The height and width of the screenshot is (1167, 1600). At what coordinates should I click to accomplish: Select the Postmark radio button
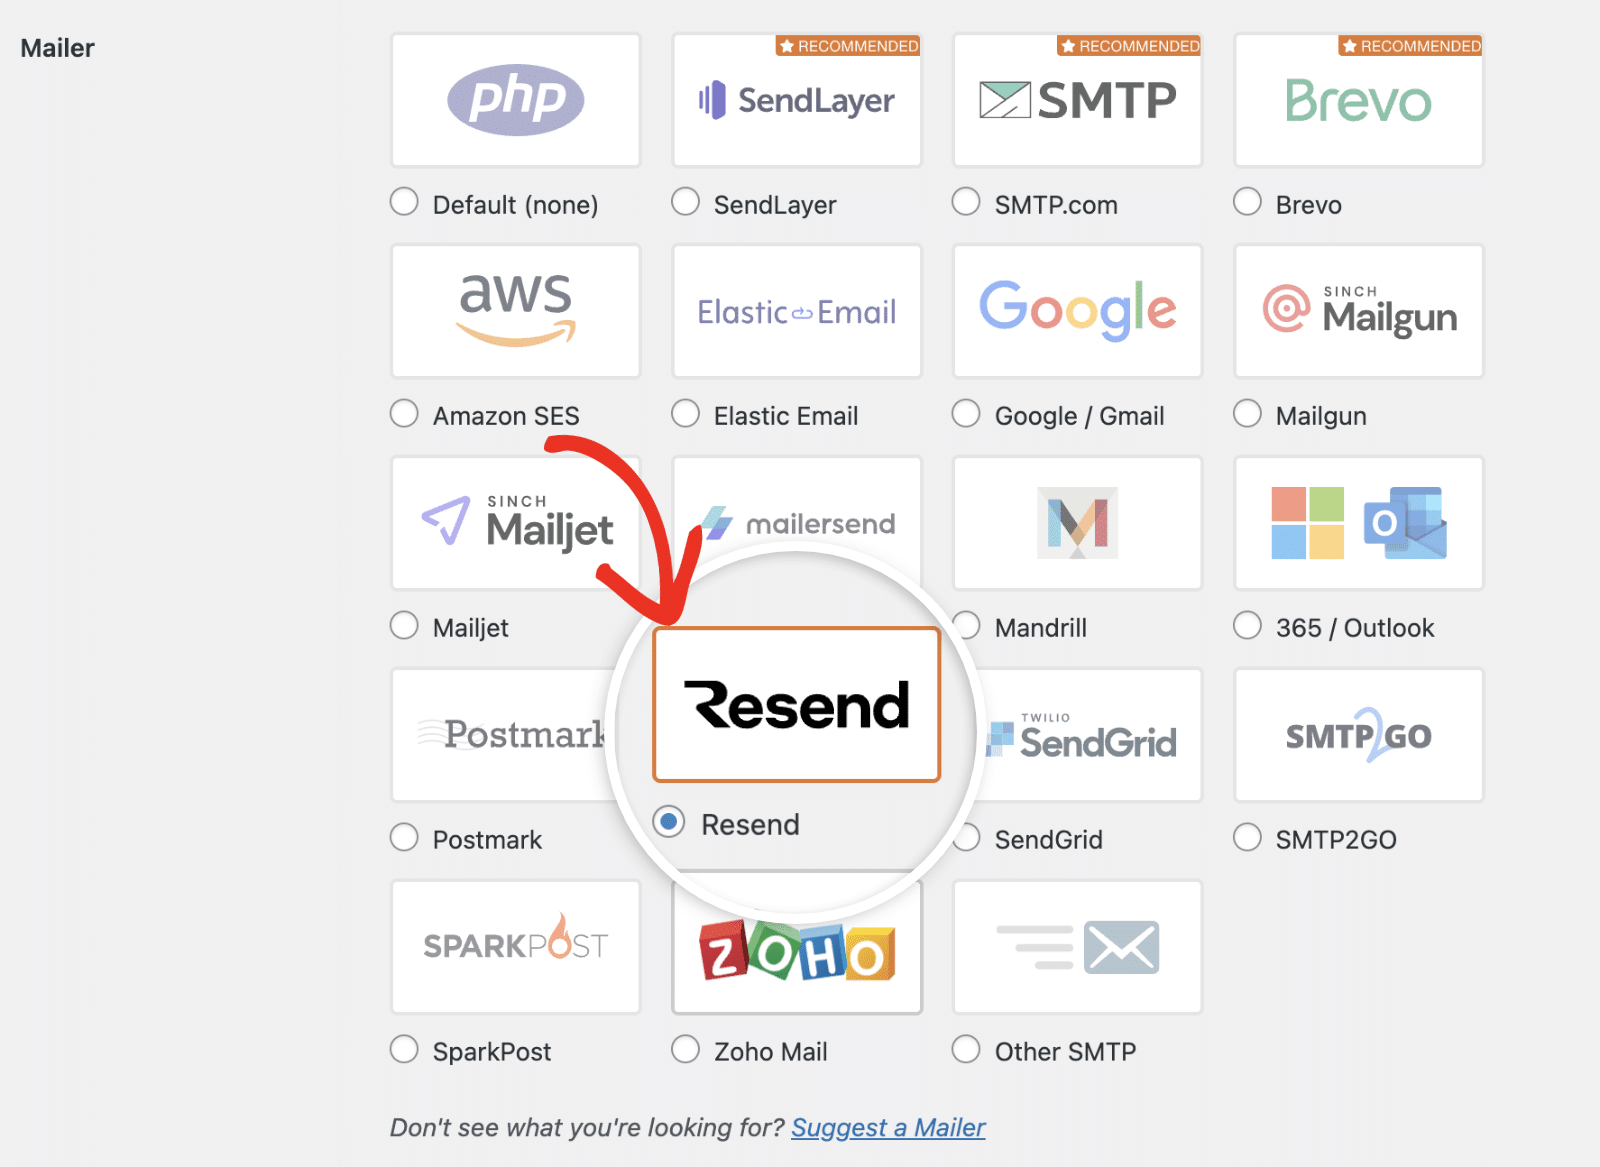pos(404,837)
